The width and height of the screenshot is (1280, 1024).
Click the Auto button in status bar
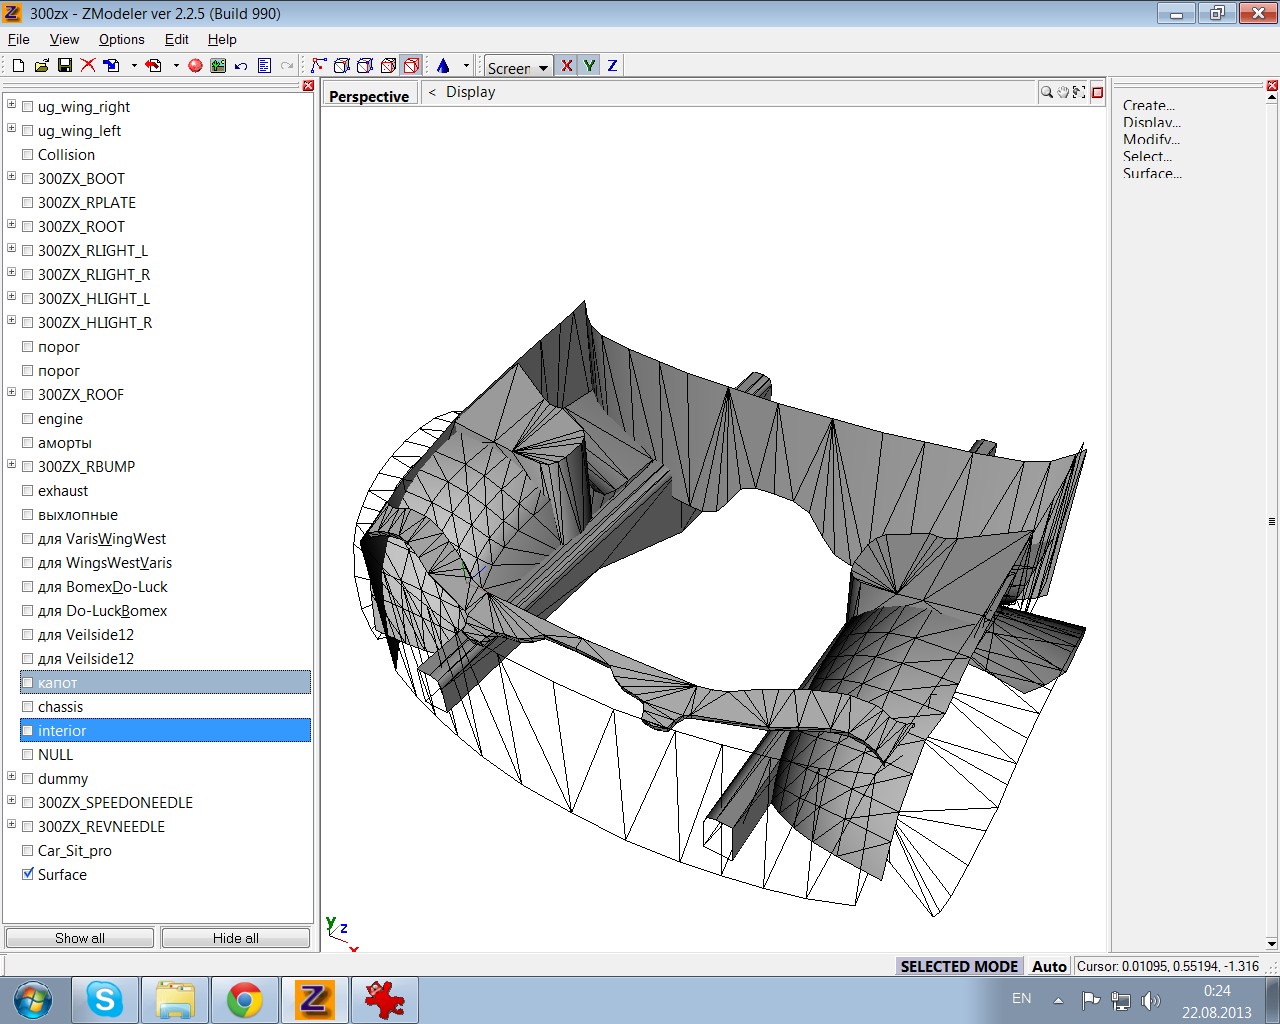pos(1049,966)
